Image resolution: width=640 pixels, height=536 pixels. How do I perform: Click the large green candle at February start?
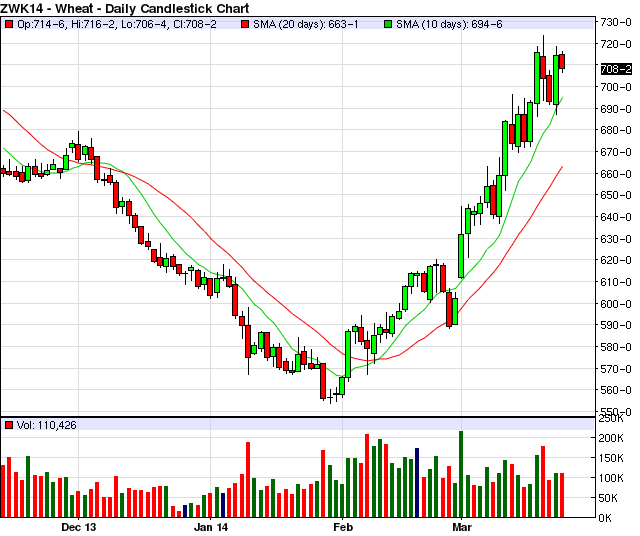348,354
